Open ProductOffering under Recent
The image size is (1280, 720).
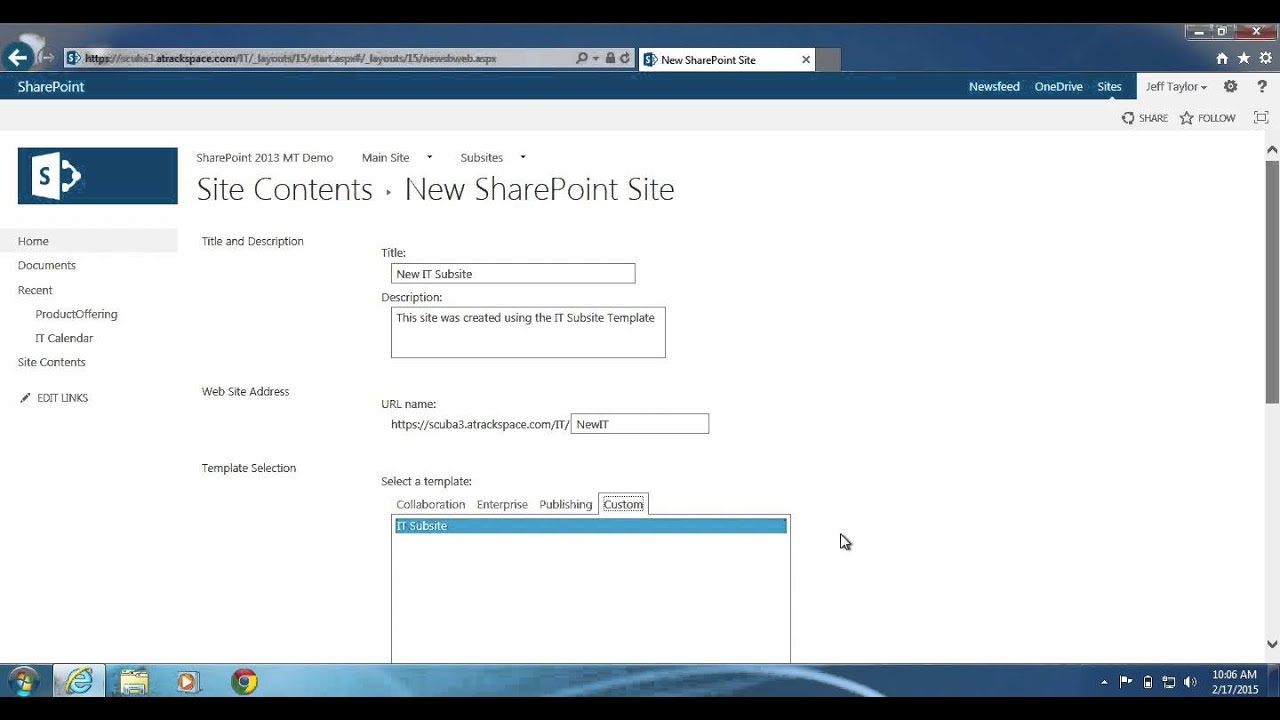(x=77, y=314)
